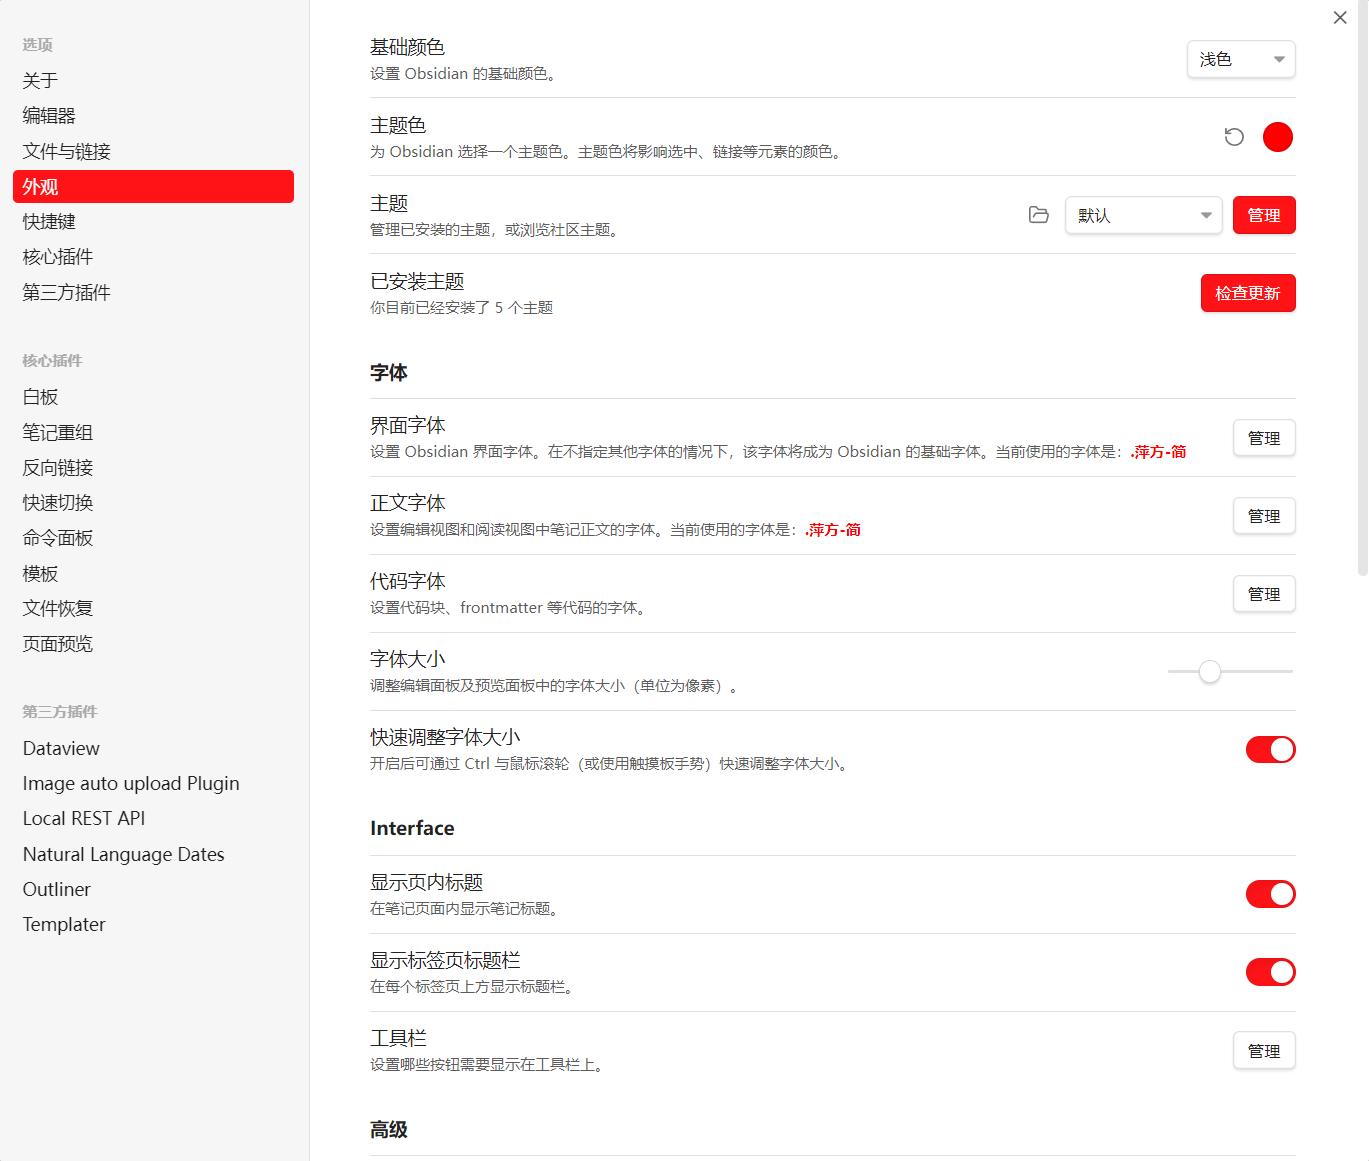
Task: Disable the inline title toggle
Action: 1271,894
